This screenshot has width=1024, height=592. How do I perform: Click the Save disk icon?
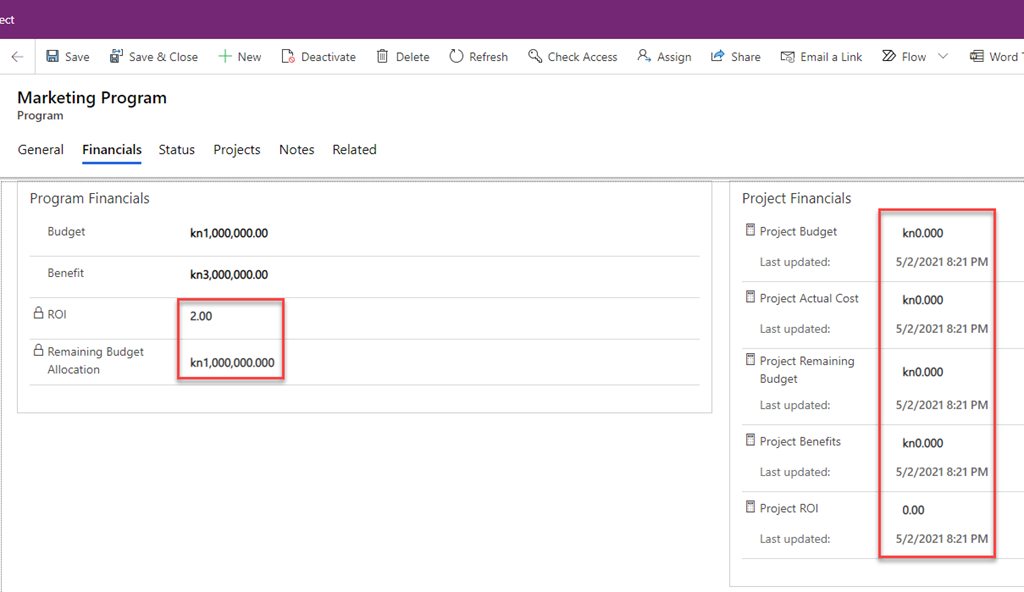coord(53,57)
